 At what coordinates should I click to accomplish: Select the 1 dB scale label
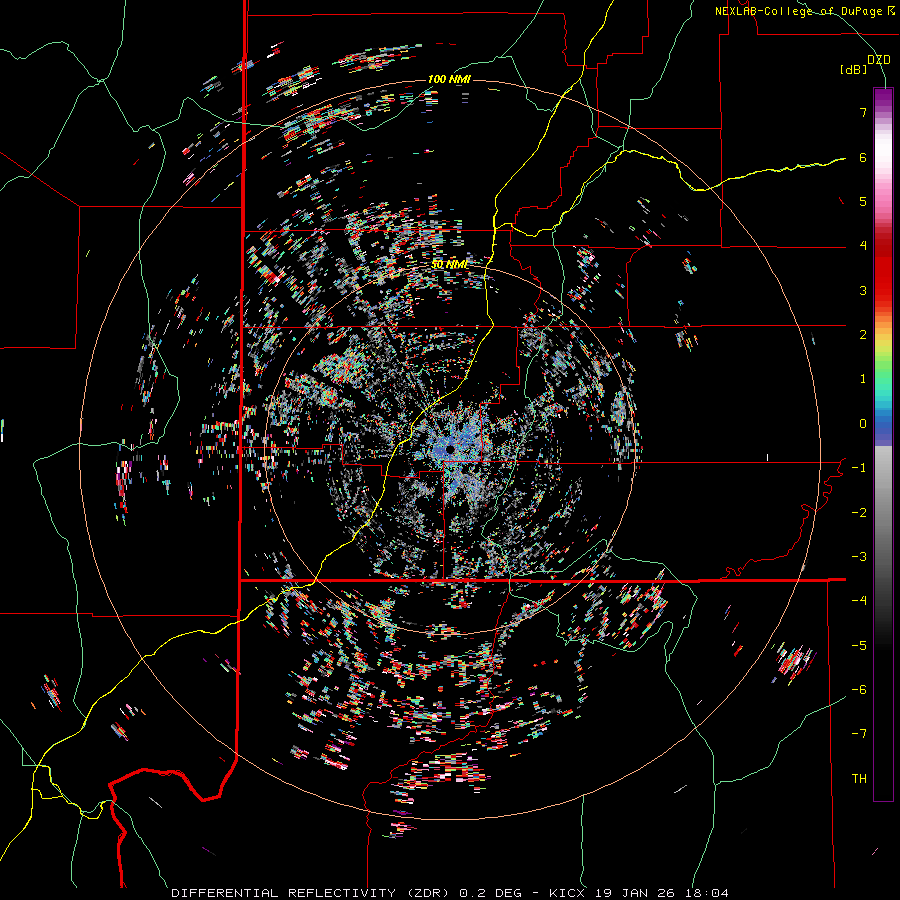click(x=863, y=379)
